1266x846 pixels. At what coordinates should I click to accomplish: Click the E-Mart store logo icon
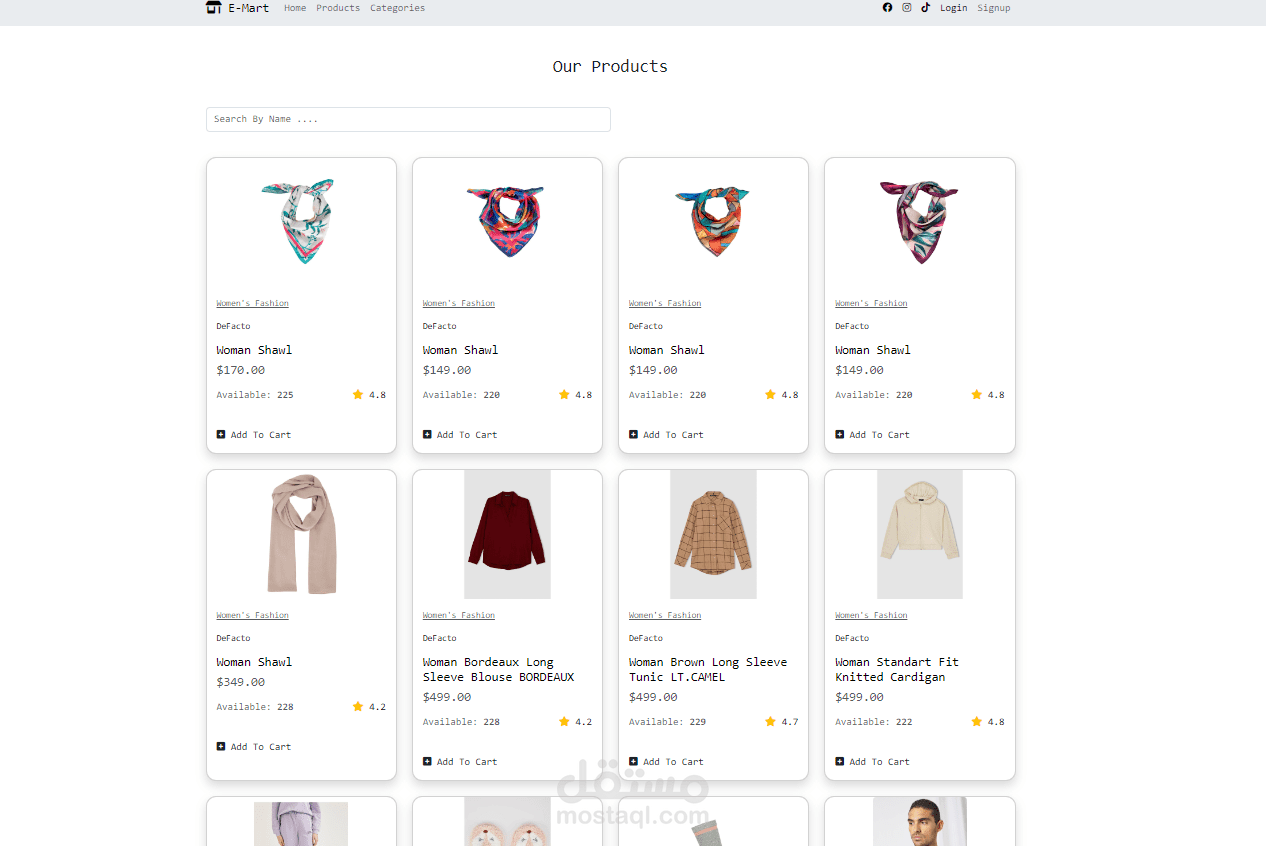pos(213,8)
